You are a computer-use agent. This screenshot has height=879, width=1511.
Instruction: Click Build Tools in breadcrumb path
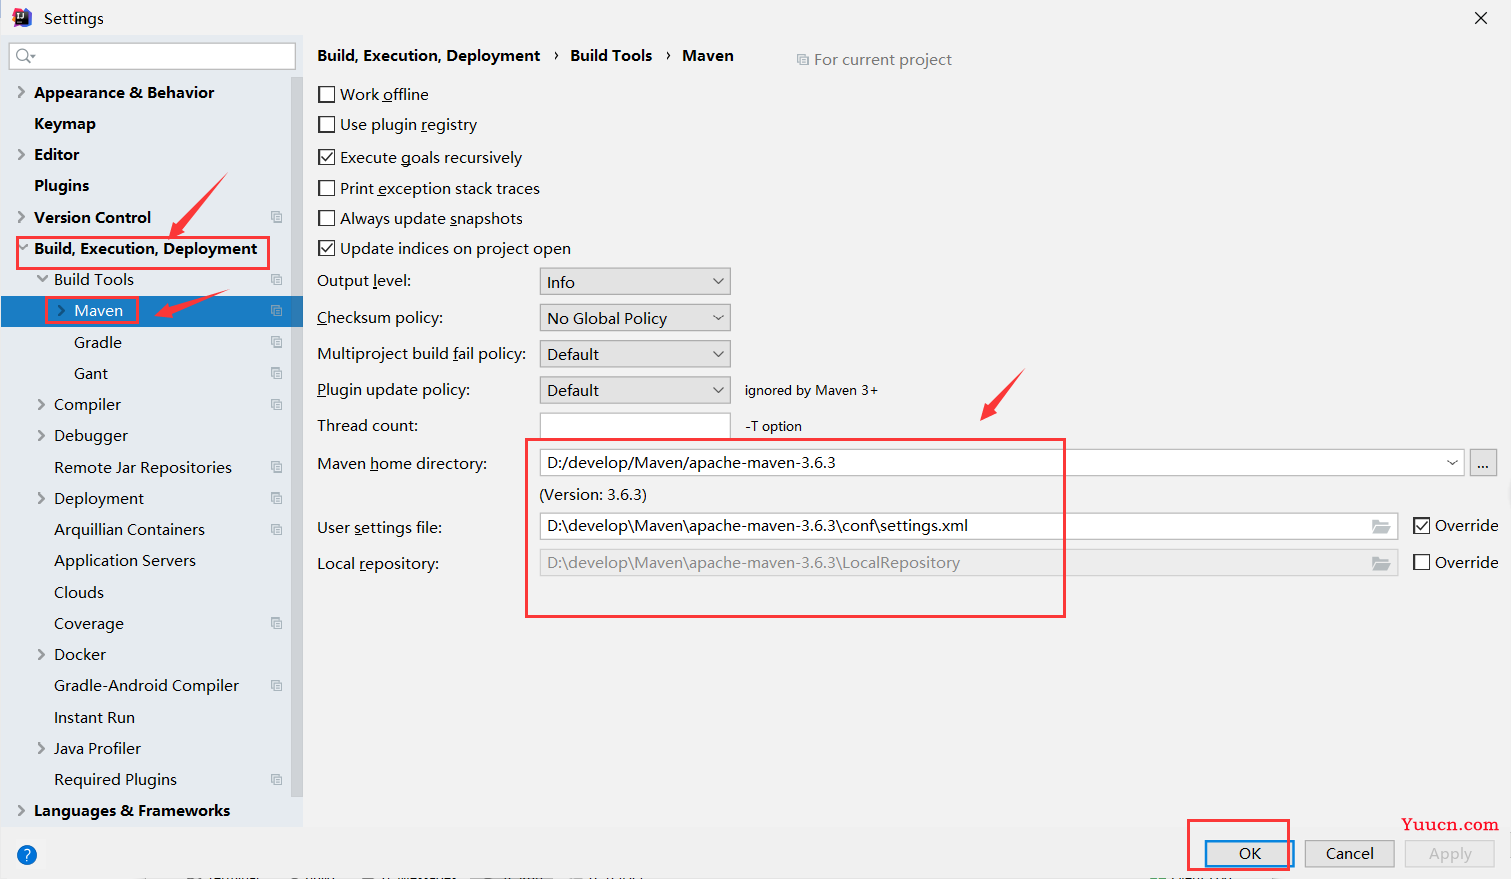click(x=611, y=56)
